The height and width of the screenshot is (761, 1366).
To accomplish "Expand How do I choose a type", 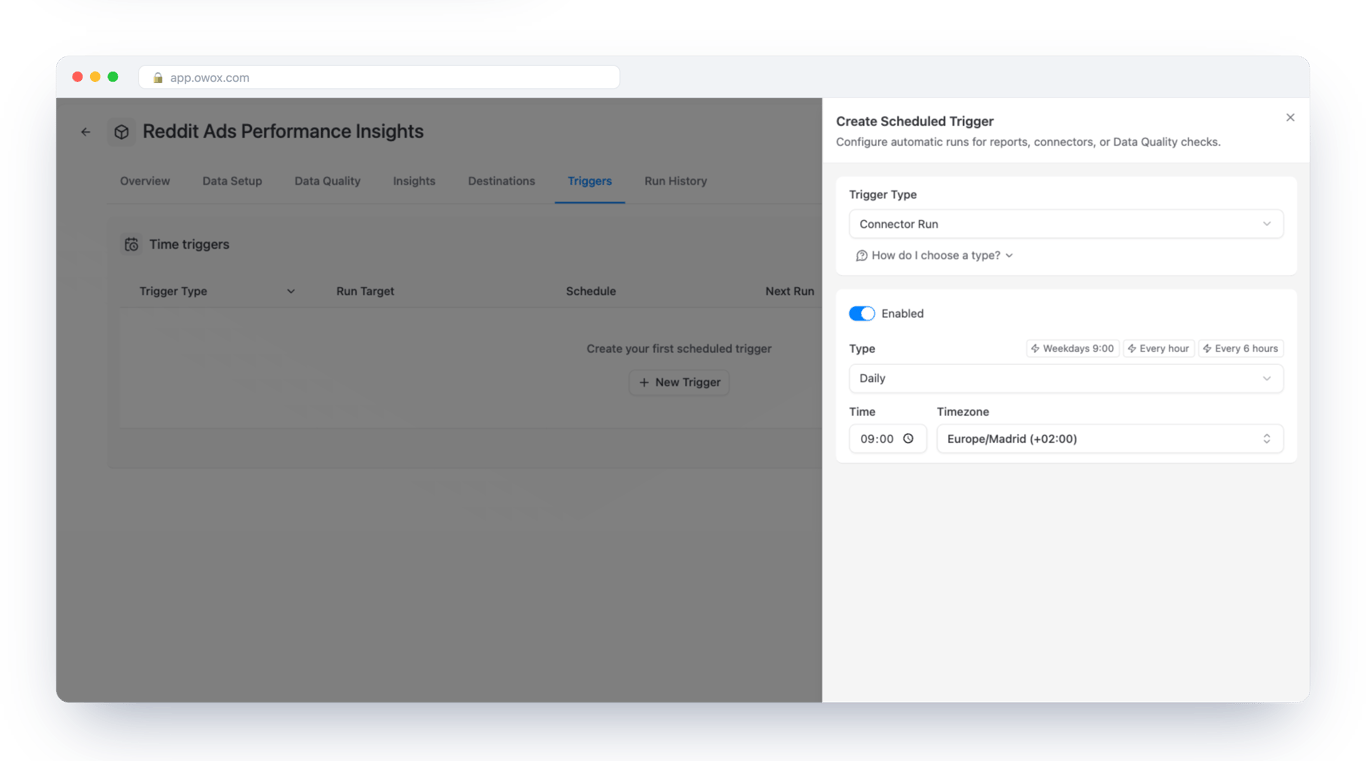I will (935, 256).
